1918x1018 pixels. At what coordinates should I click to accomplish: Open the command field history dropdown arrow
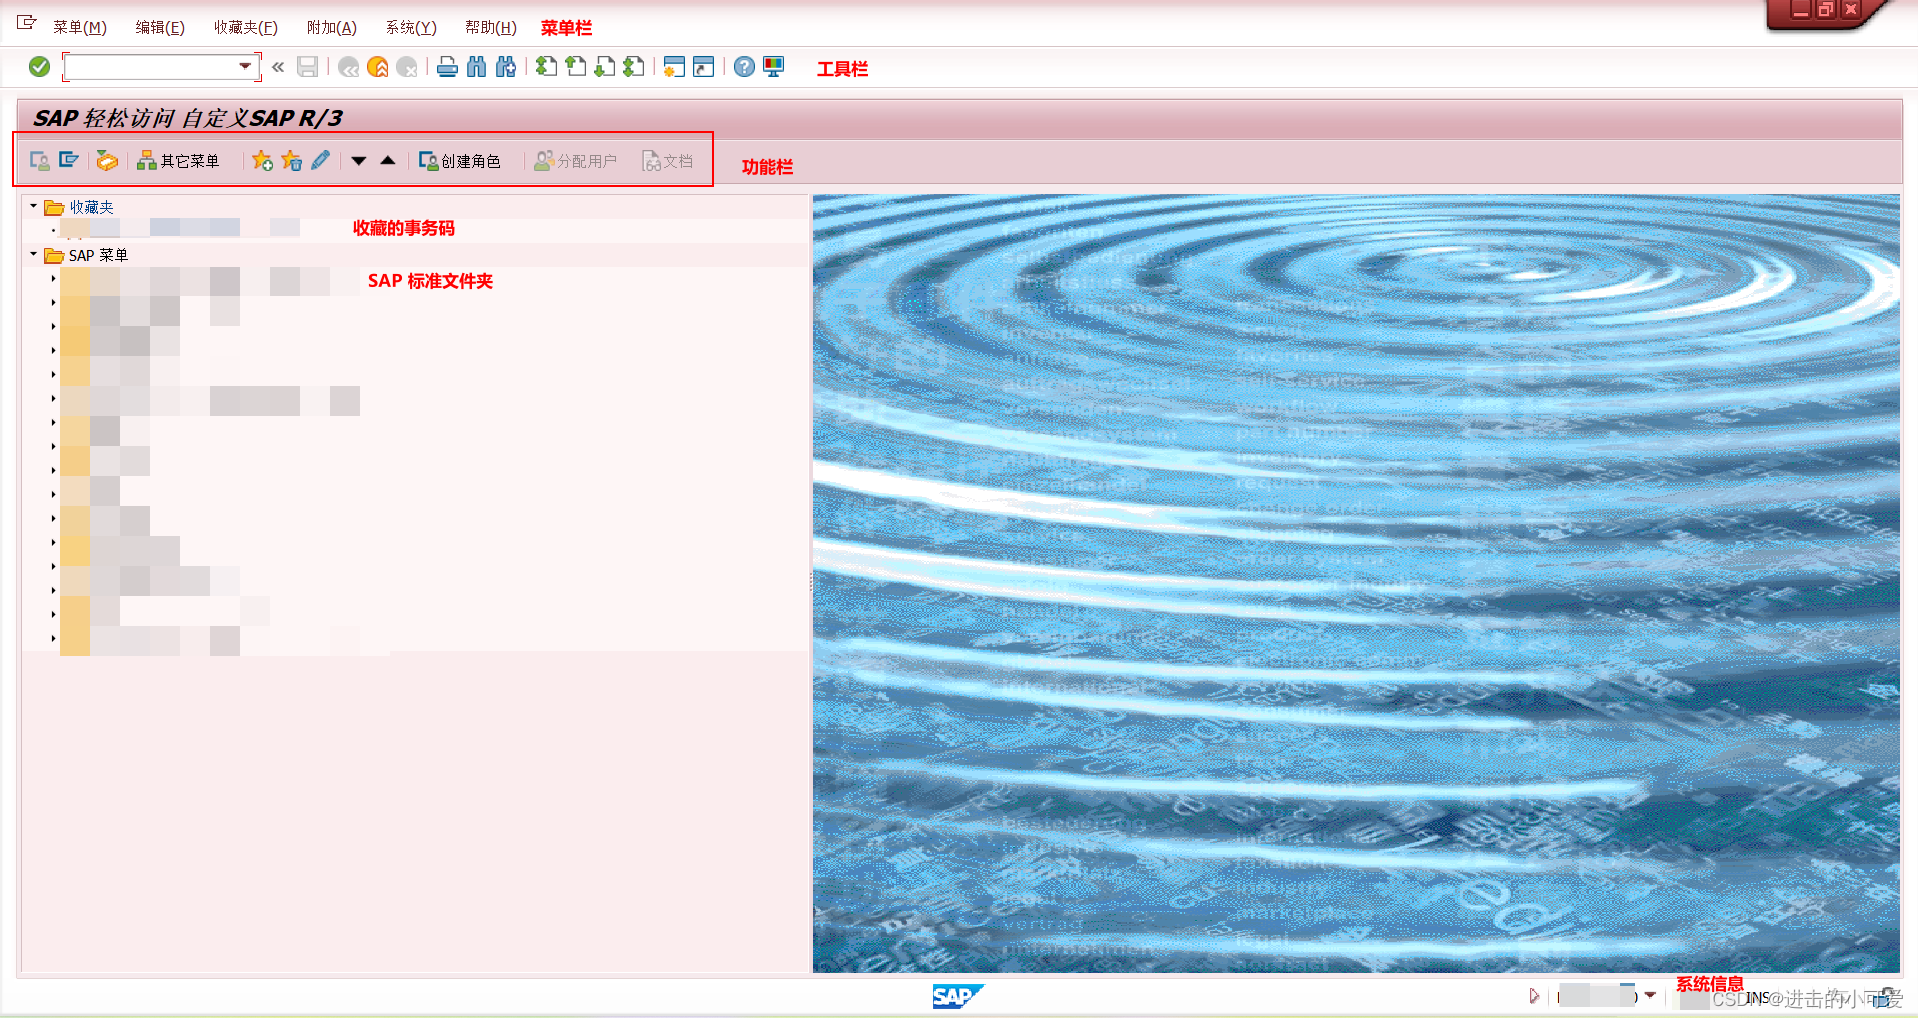[245, 67]
